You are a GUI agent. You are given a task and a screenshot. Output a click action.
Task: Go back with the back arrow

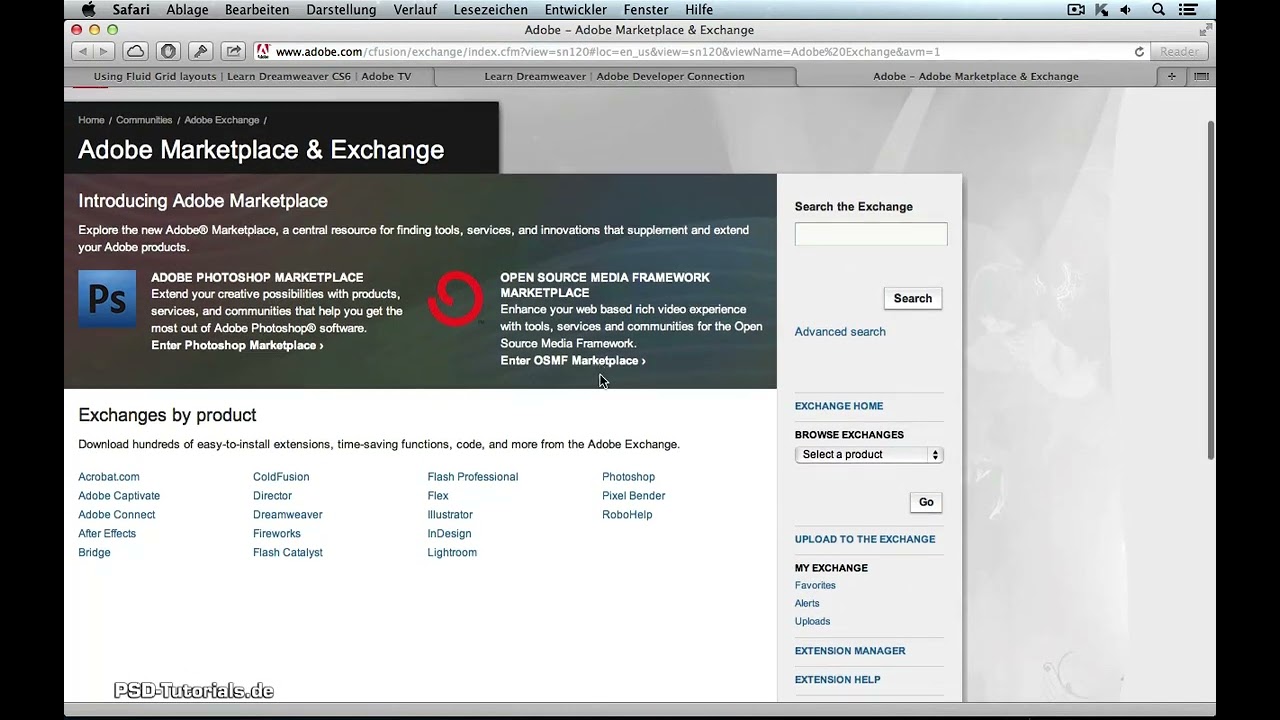pyautogui.click(x=82, y=51)
